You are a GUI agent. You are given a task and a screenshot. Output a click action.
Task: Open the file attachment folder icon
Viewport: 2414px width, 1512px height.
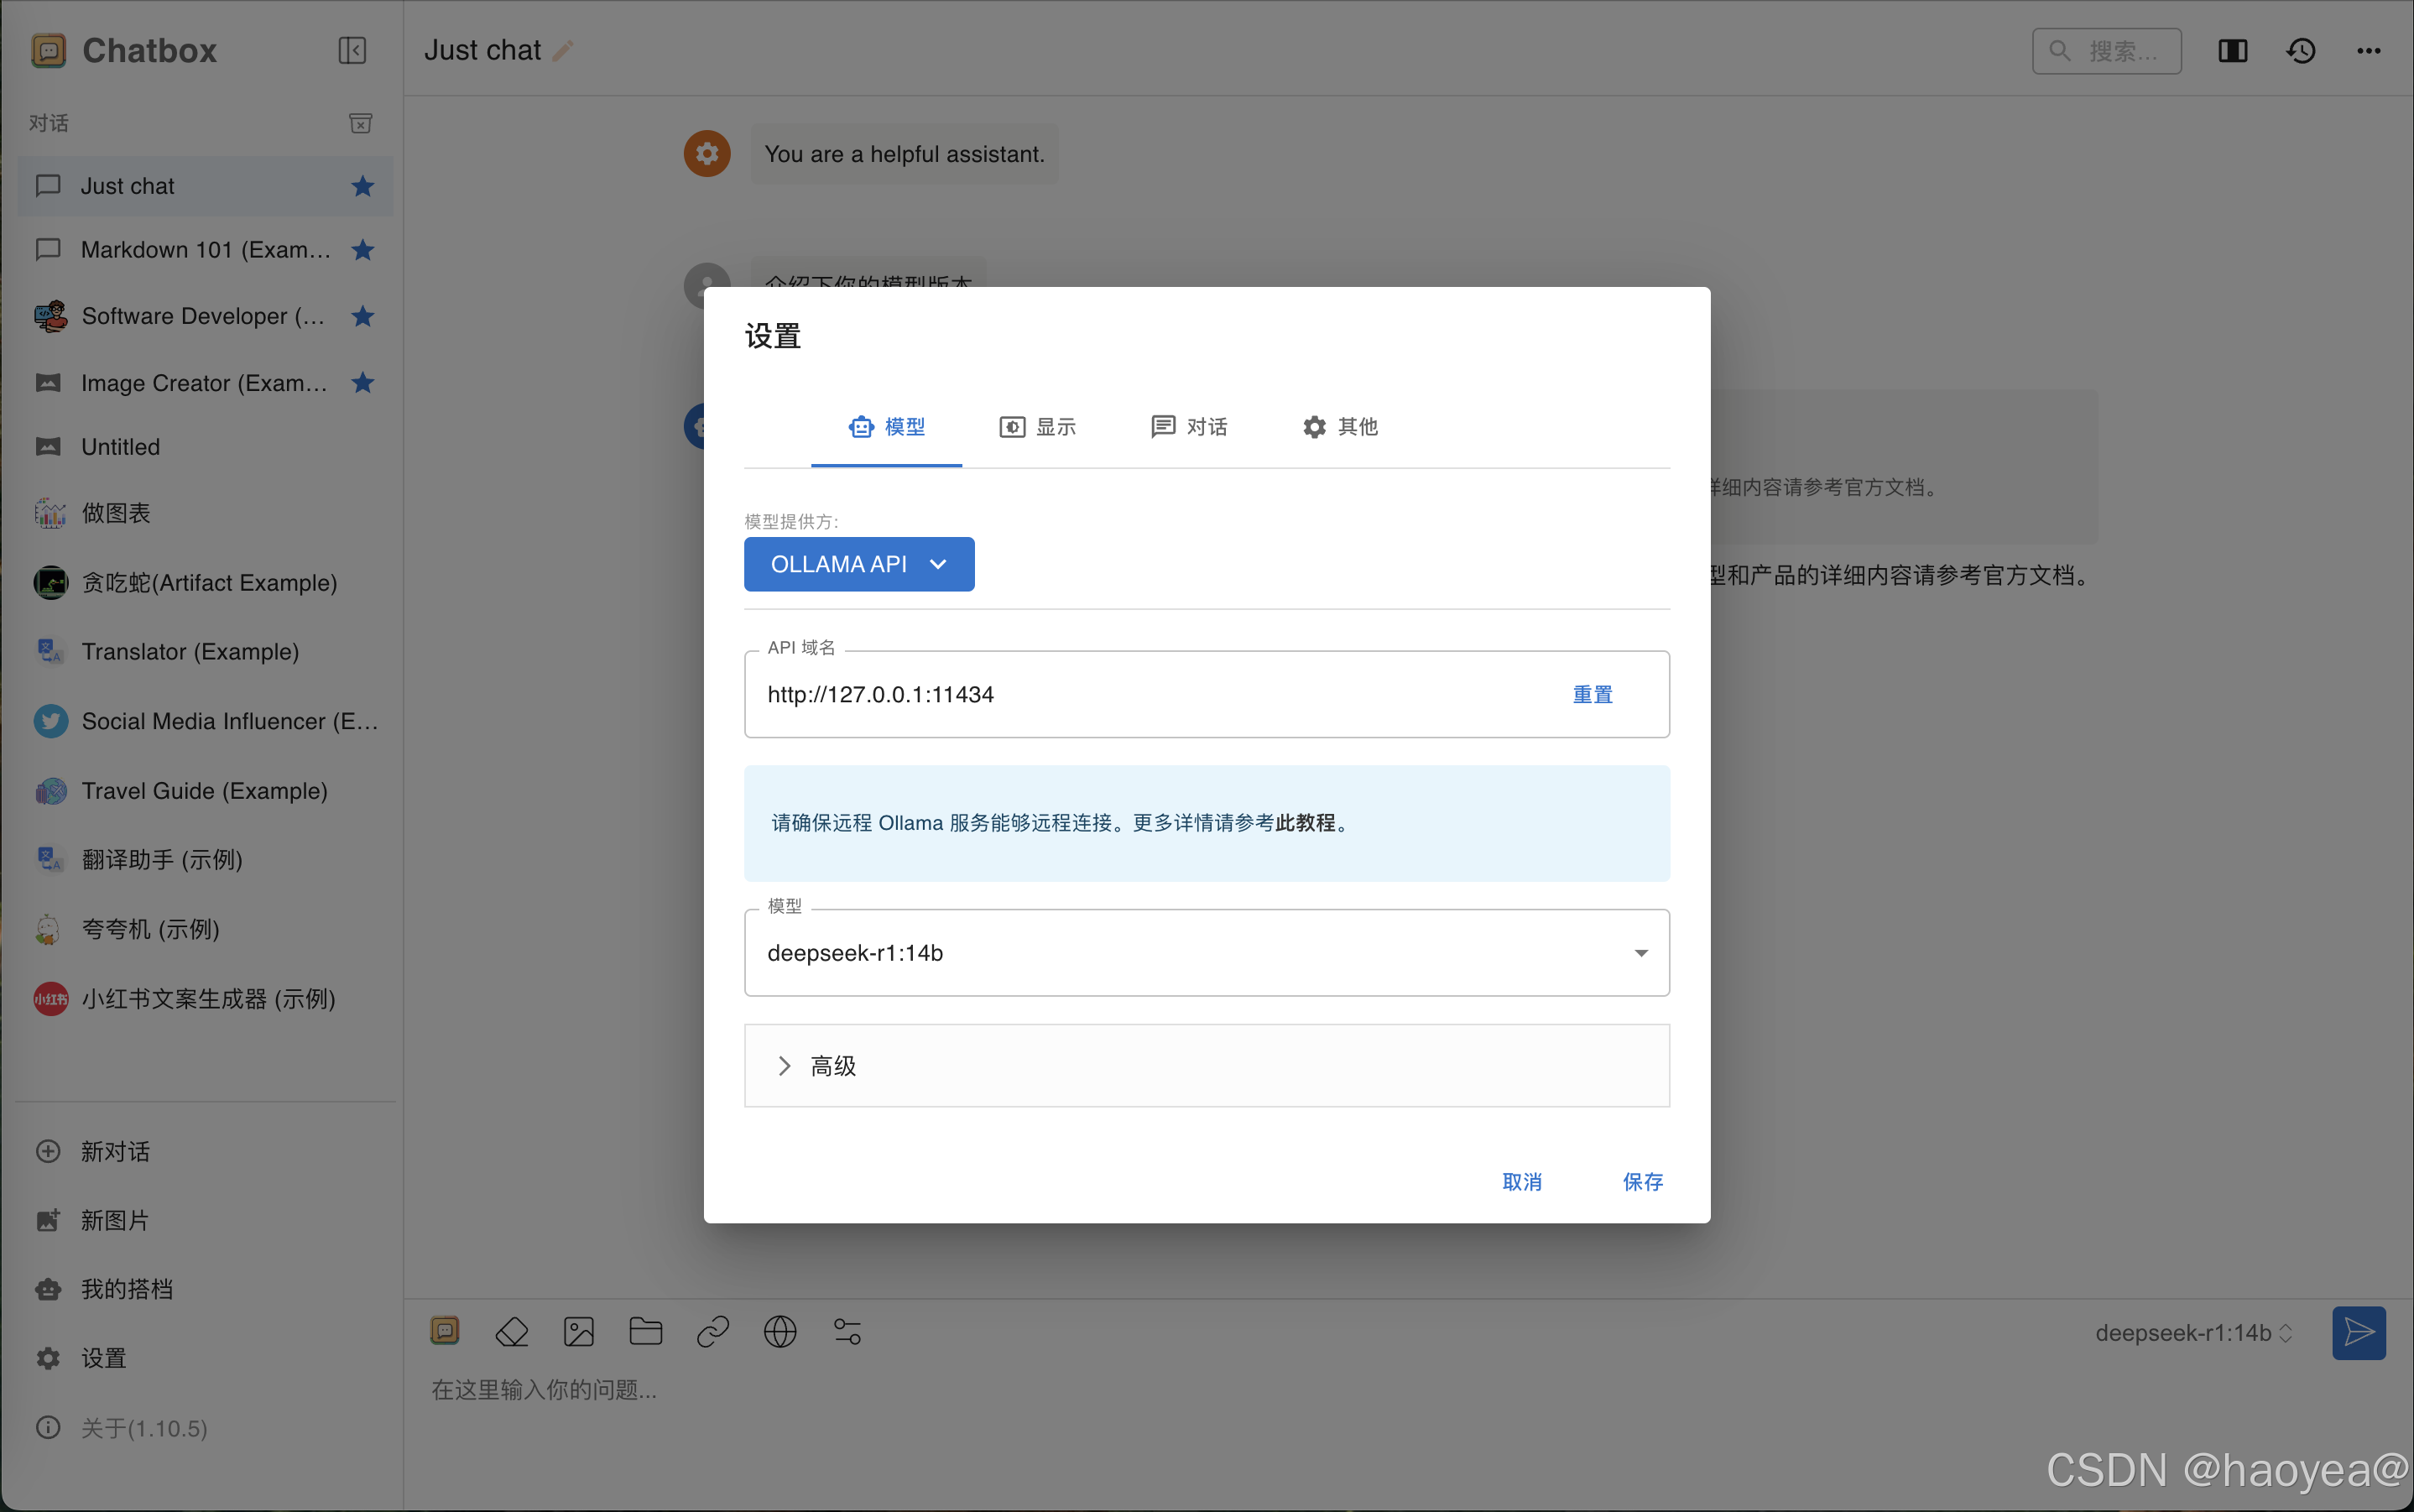coord(645,1331)
